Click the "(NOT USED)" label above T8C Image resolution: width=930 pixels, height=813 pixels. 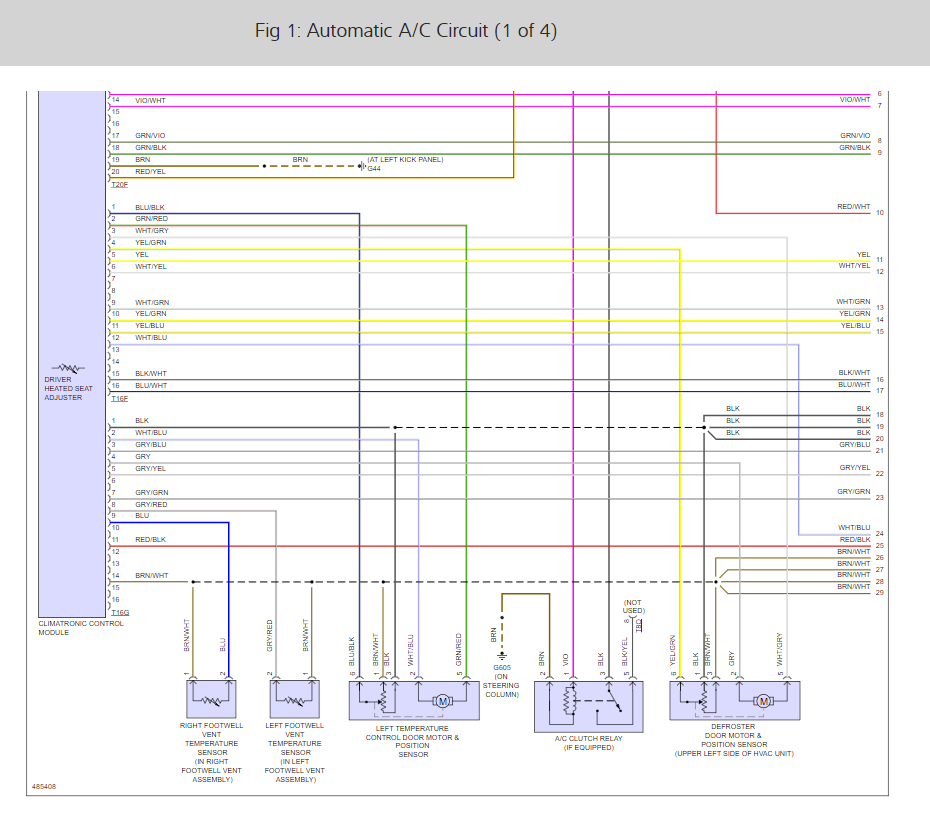click(633, 606)
